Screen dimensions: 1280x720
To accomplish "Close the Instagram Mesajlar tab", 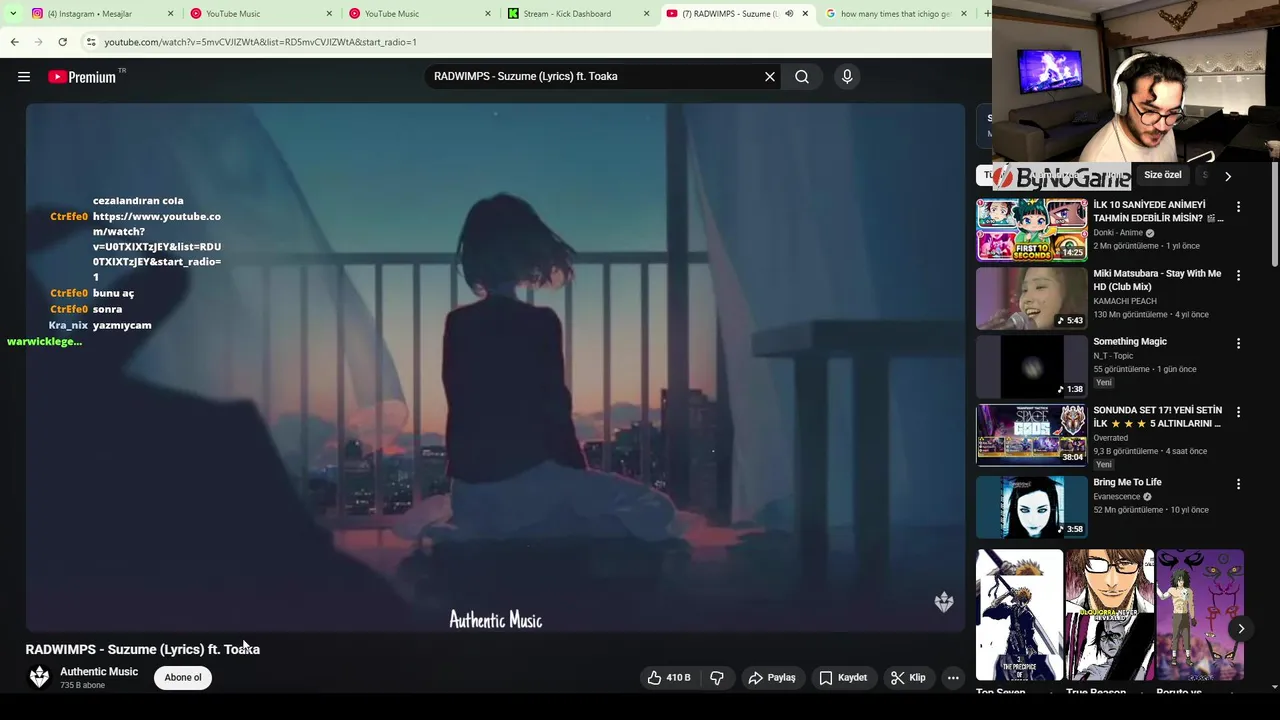I will [170, 14].
